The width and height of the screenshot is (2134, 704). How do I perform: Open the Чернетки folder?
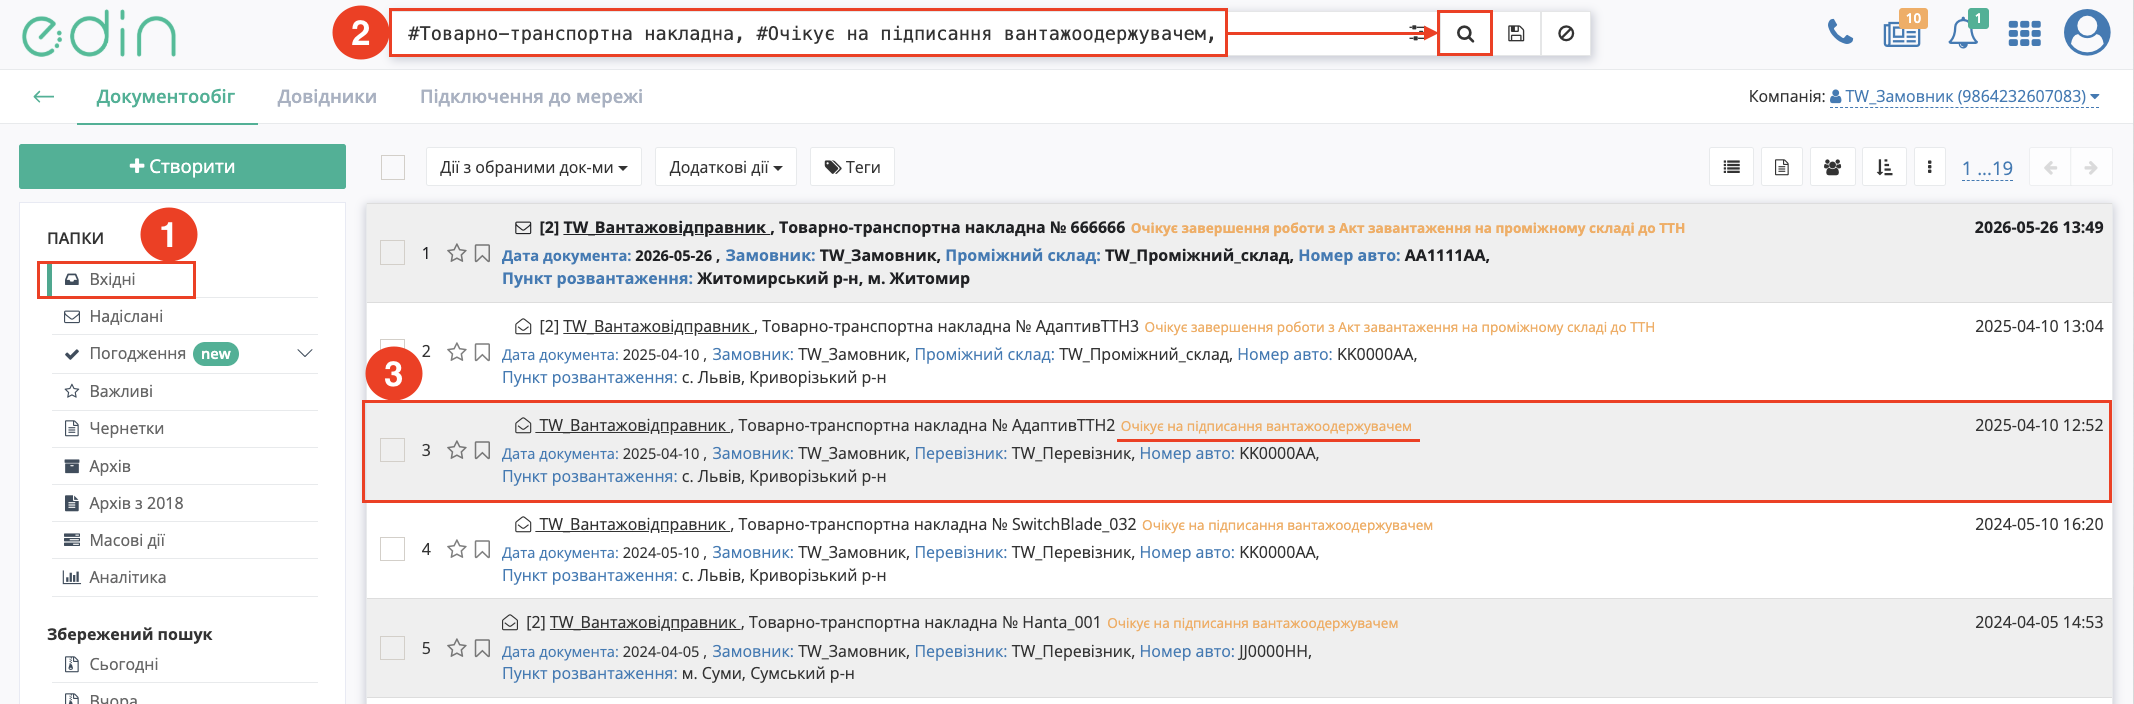pos(126,428)
